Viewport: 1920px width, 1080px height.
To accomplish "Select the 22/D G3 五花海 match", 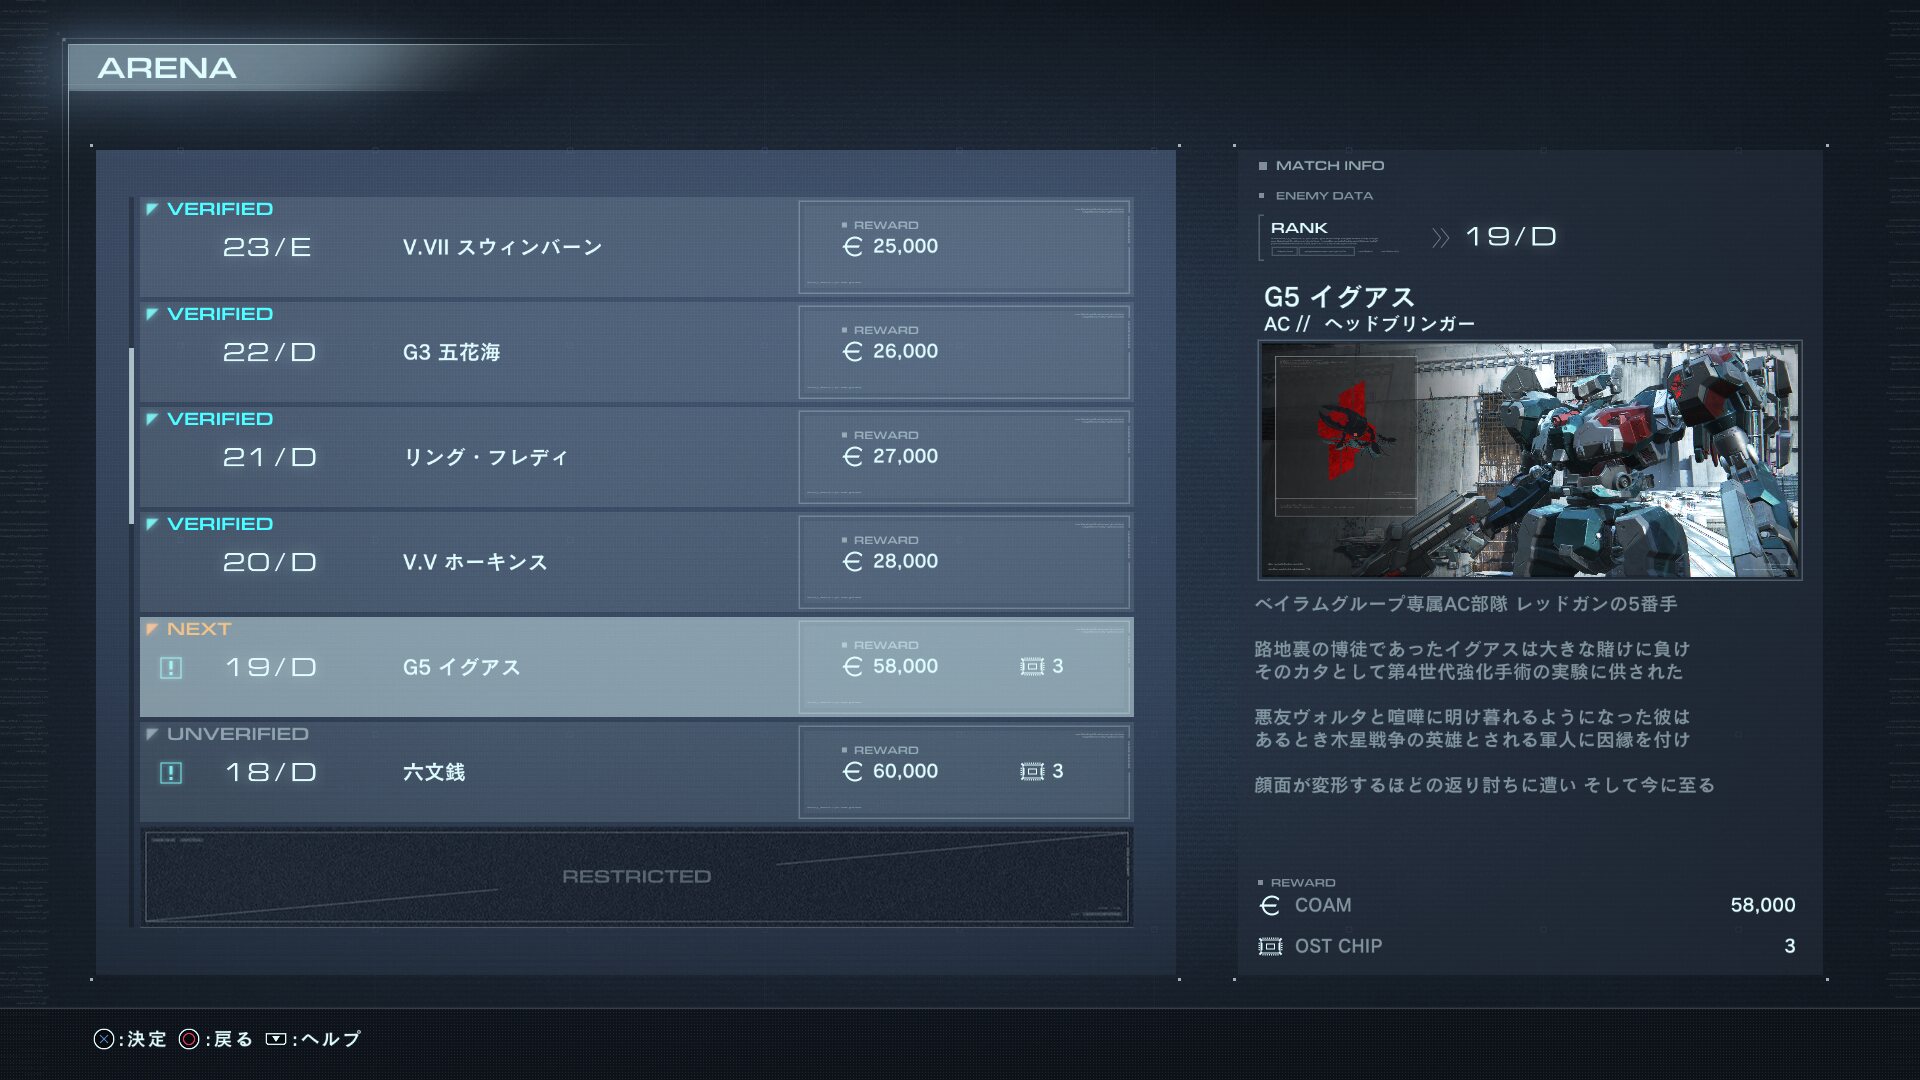I will pyautogui.click(x=636, y=352).
